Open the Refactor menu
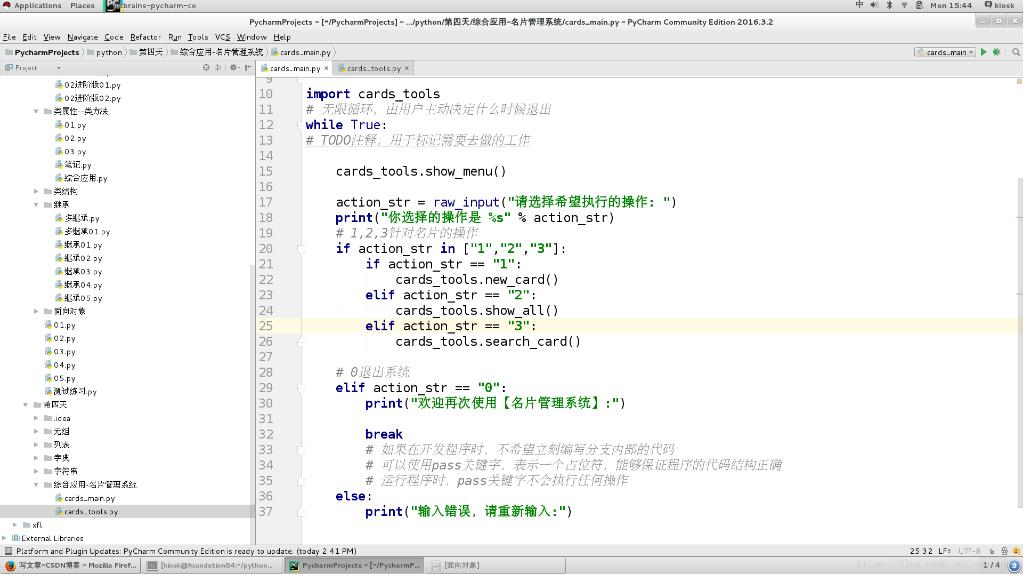This screenshot has width=1025, height=575. coord(145,37)
